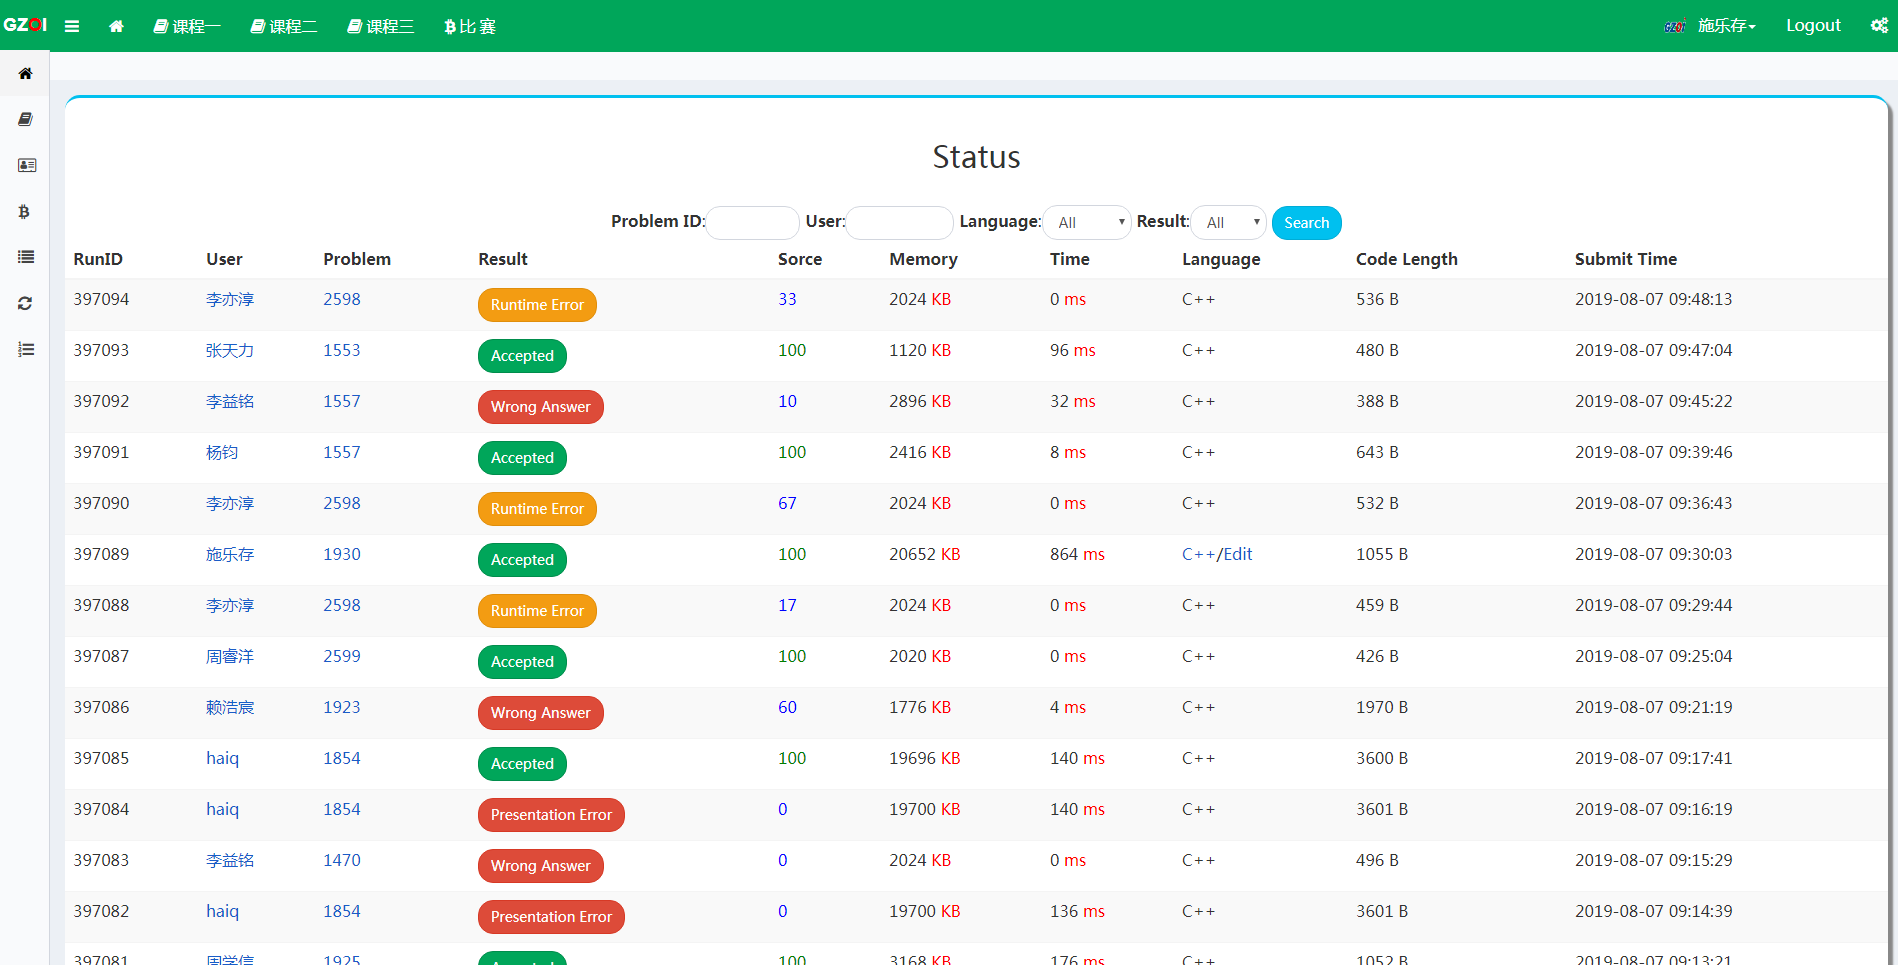Expand the Result filter dropdown
This screenshot has height=965, width=1898.
pos(1229,223)
